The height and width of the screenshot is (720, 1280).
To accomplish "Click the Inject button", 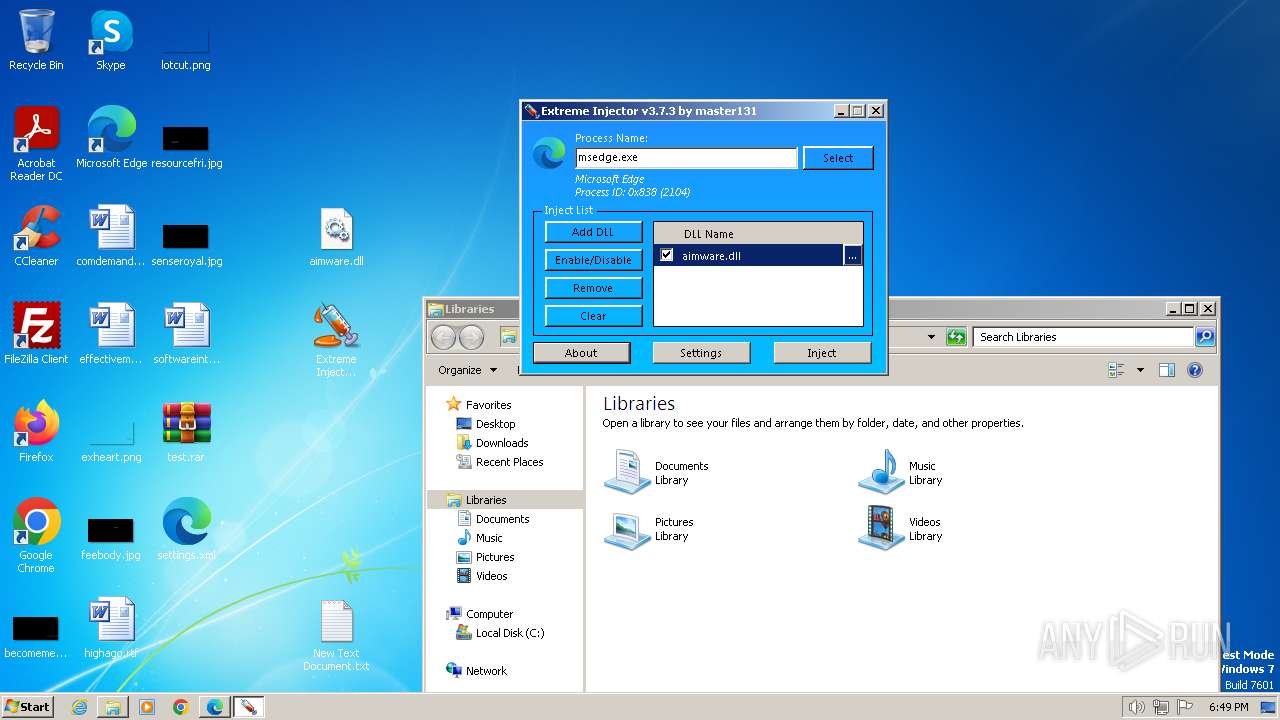I will (822, 353).
